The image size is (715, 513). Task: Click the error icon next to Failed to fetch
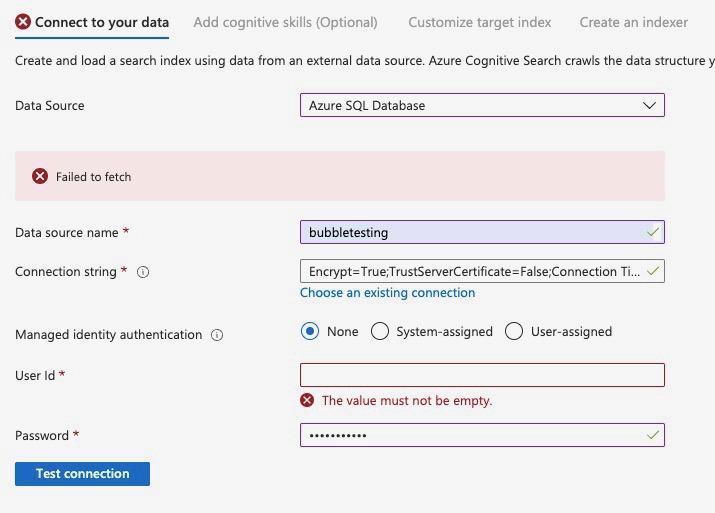coord(40,176)
